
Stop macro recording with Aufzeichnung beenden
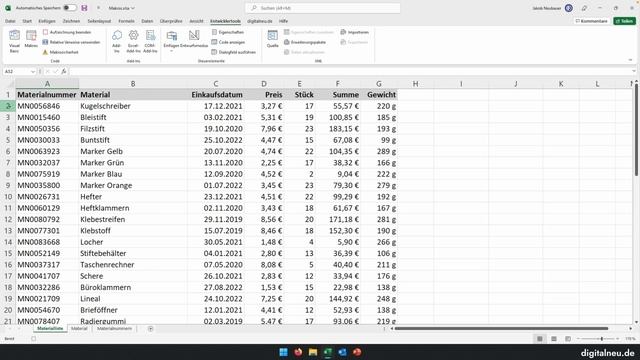(x=67, y=32)
